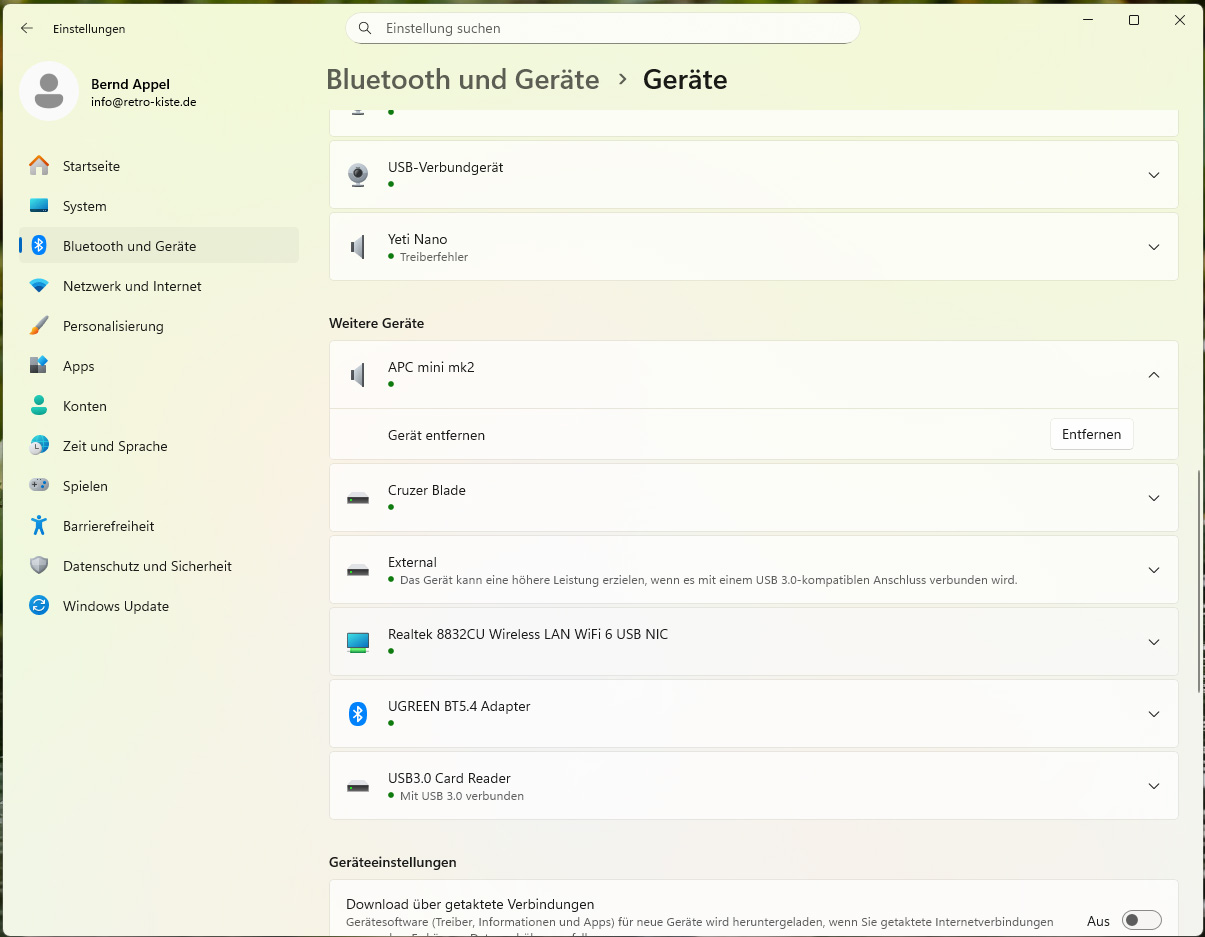Click the Bluetooth icon beside UGREEN BT5.4 Adapter
The image size is (1205, 937).
tap(358, 714)
